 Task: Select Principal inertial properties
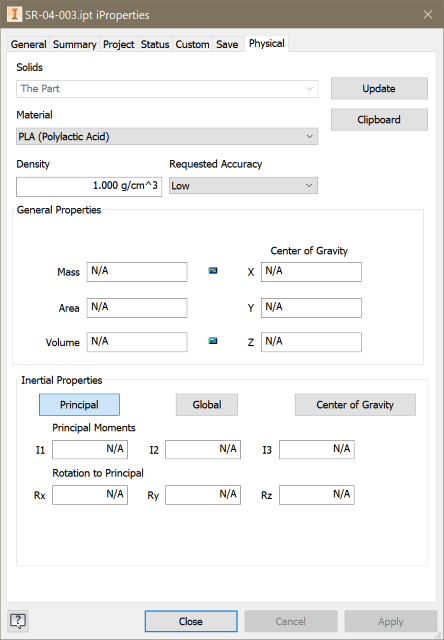[79, 404]
